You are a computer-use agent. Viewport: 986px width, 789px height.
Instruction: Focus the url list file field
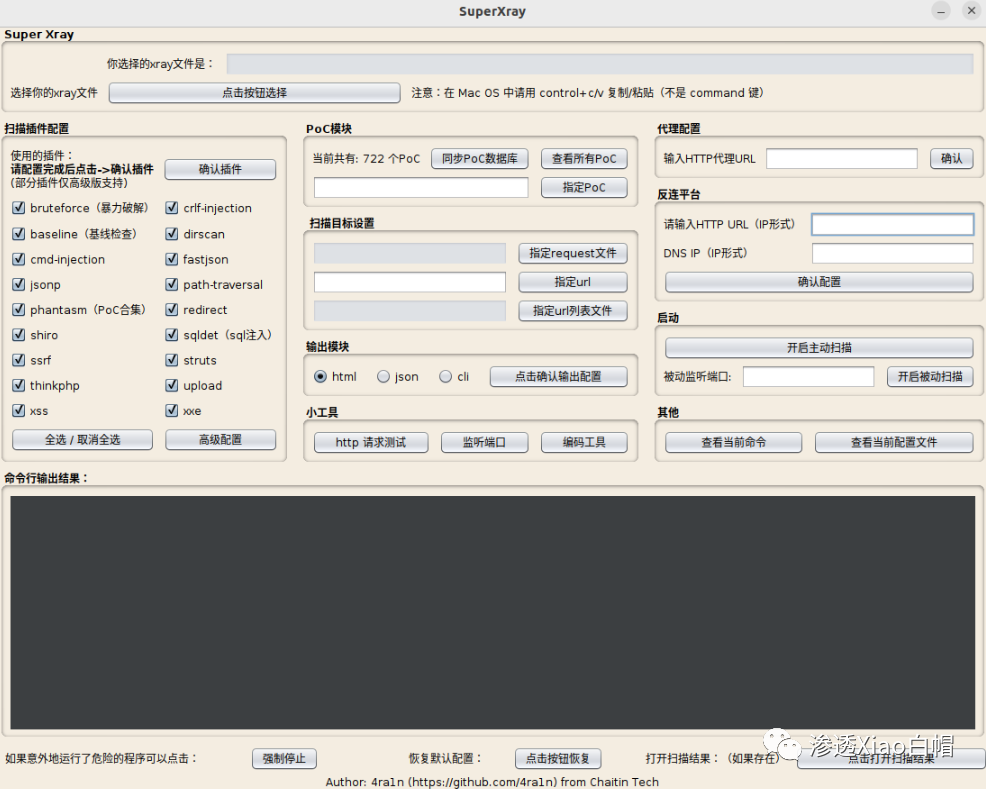[410, 311]
